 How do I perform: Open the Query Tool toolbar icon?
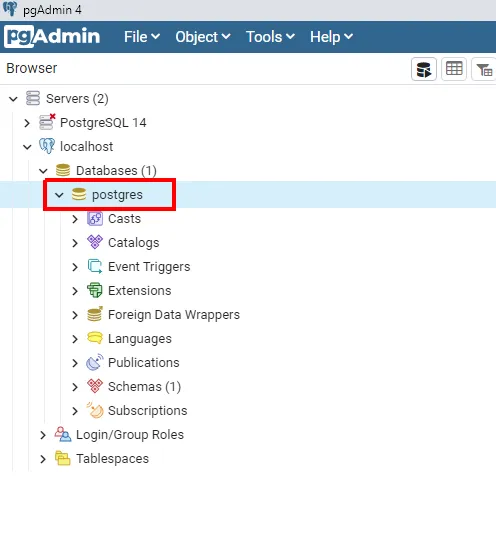424,69
